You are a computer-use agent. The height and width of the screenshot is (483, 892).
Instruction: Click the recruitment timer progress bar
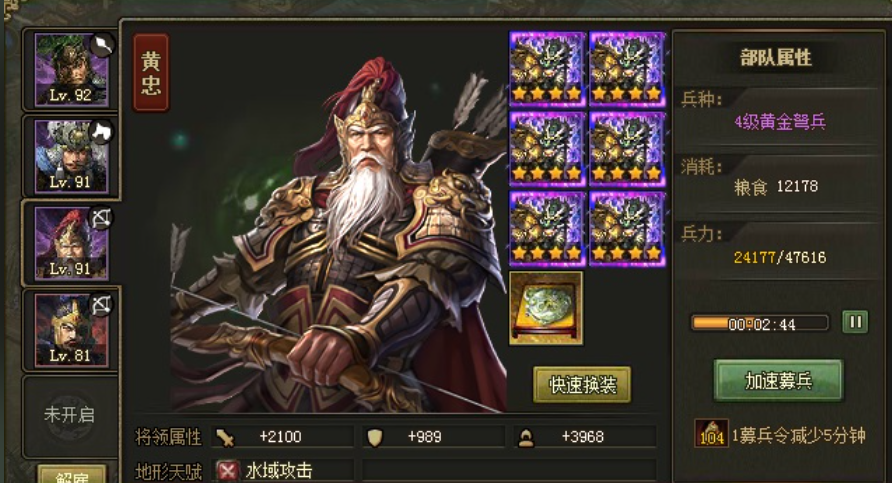click(760, 323)
